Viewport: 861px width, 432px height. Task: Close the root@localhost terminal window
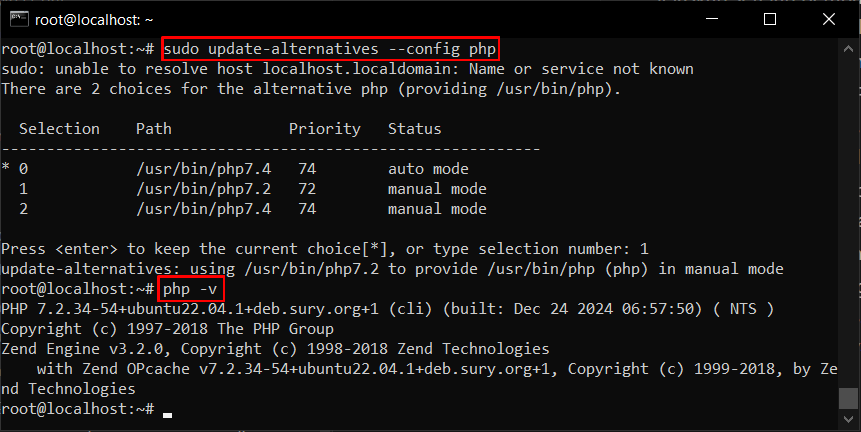pos(829,19)
